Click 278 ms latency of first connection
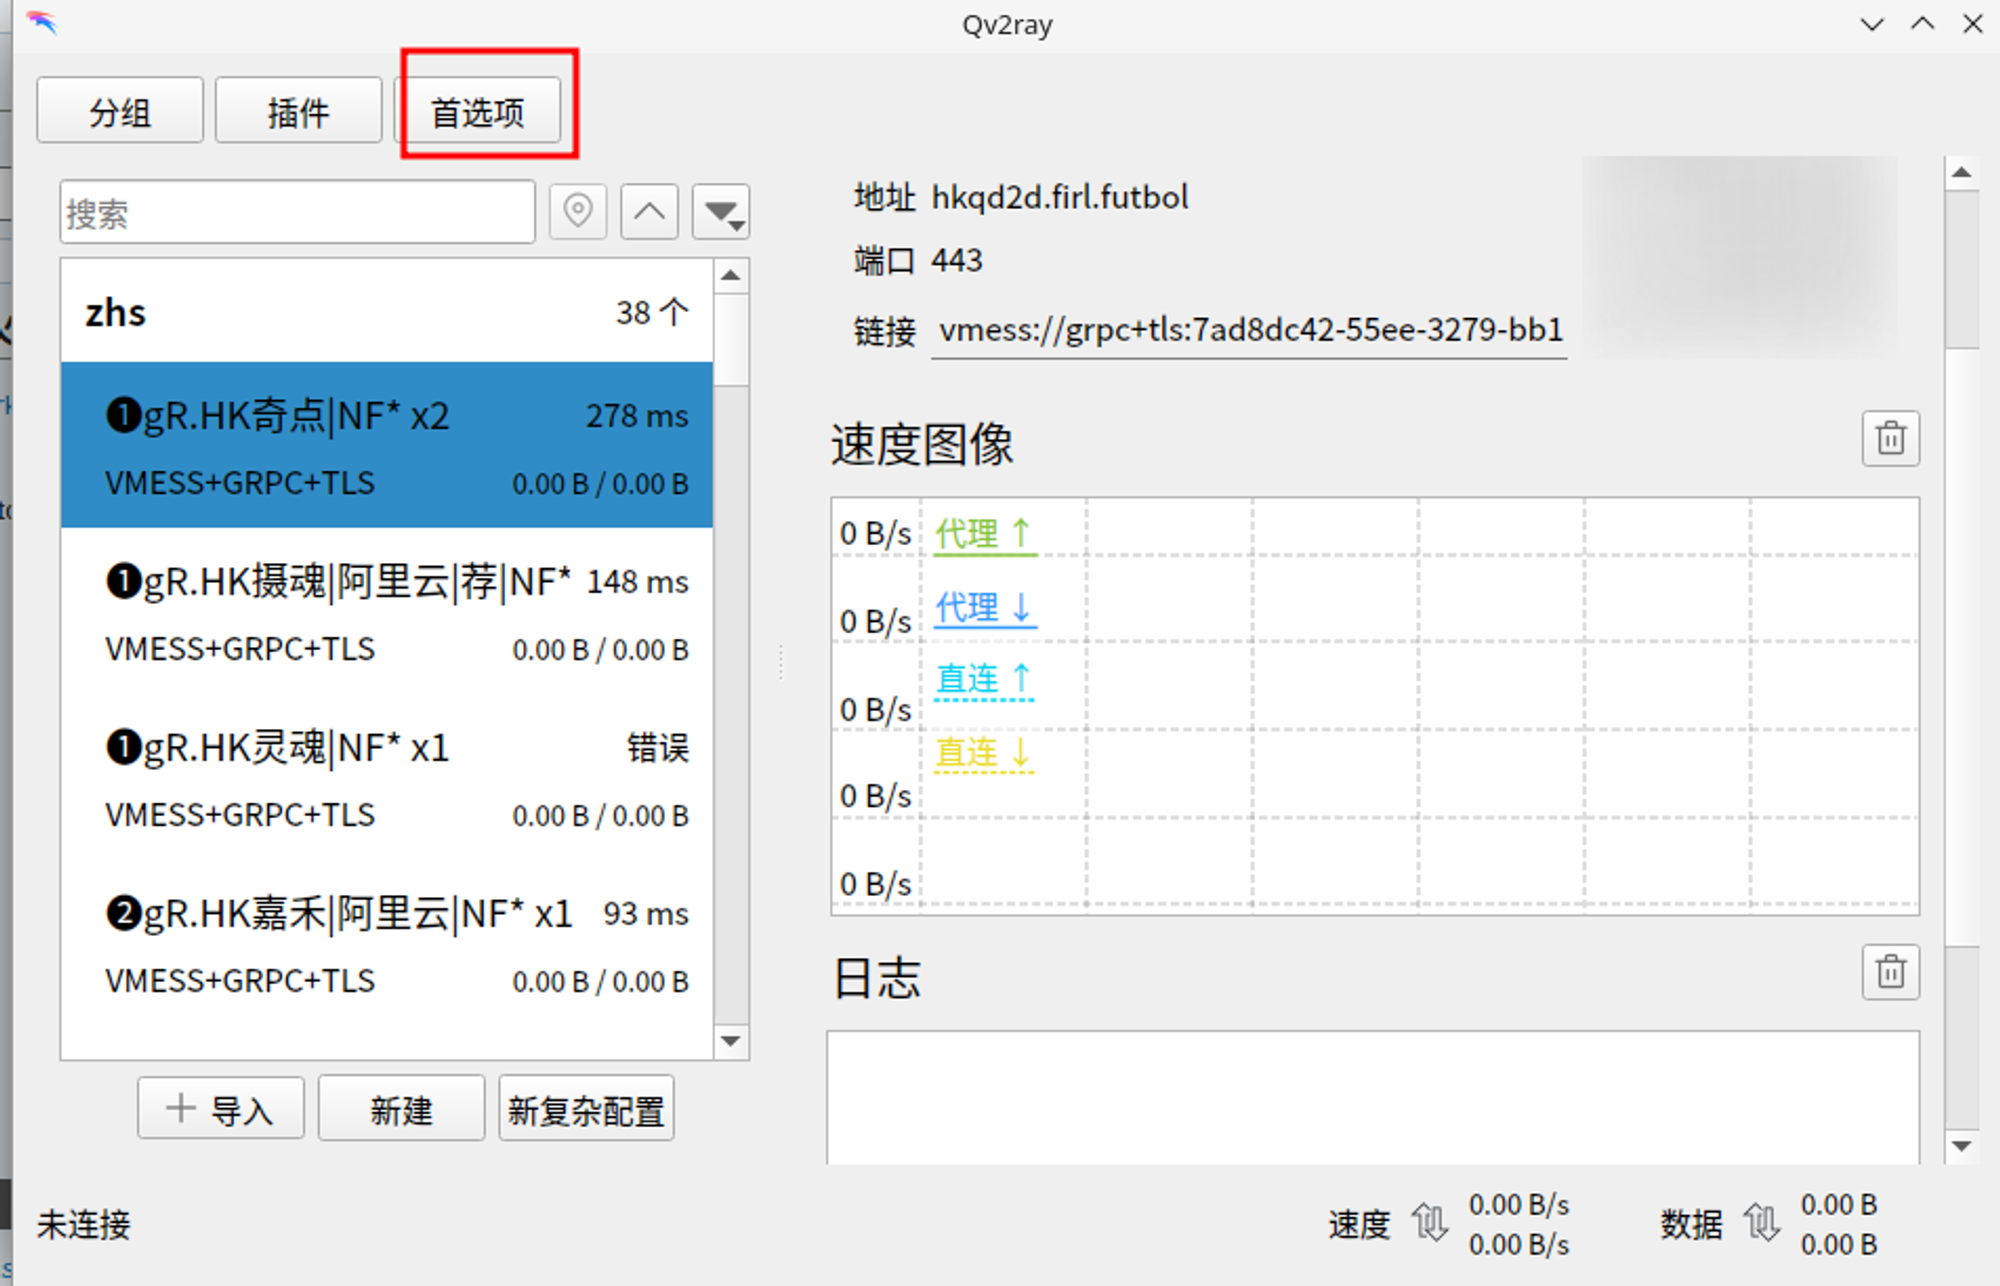Screen dimensions: 2000x1286 [x=637, y=415]
